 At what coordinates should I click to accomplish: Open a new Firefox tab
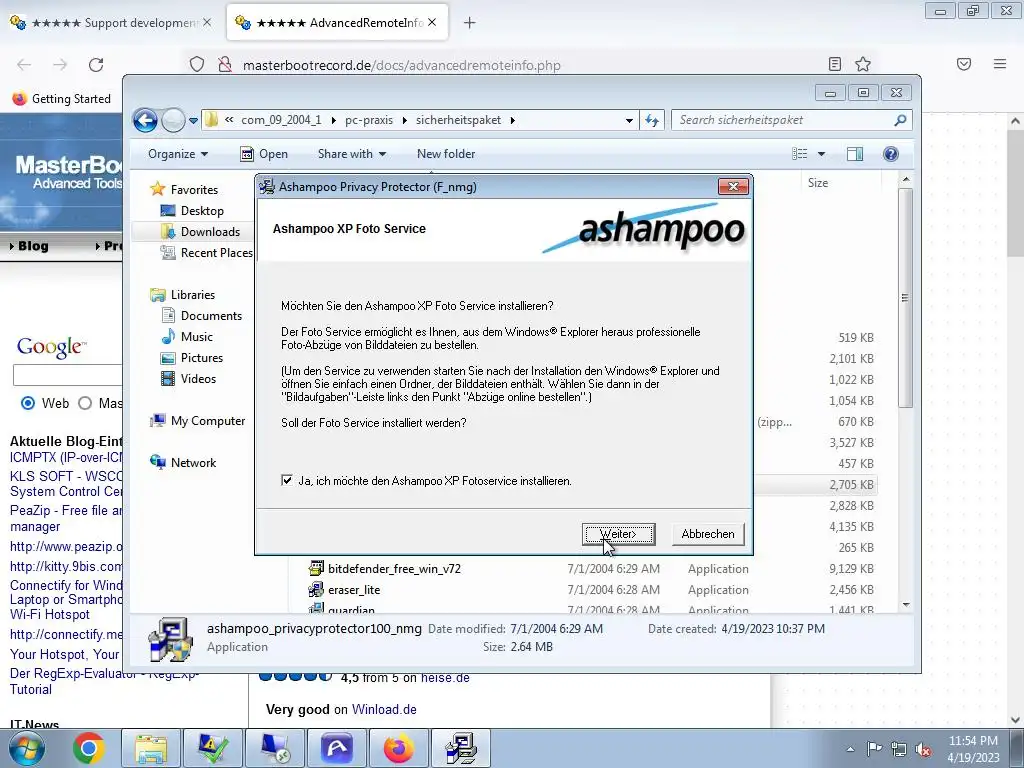pyautogui.click(x=470, y=23)
